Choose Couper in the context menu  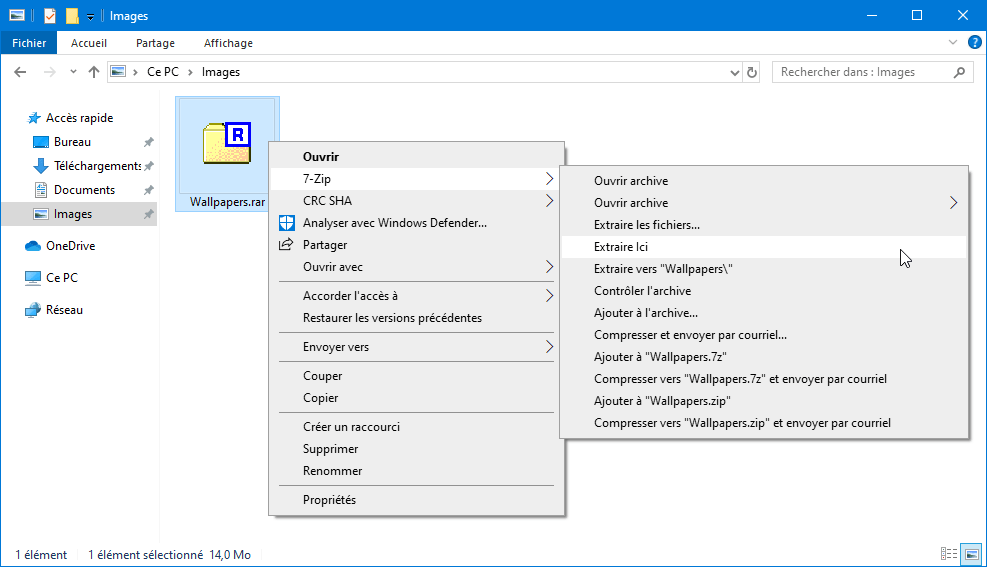(x=416, y=376)
